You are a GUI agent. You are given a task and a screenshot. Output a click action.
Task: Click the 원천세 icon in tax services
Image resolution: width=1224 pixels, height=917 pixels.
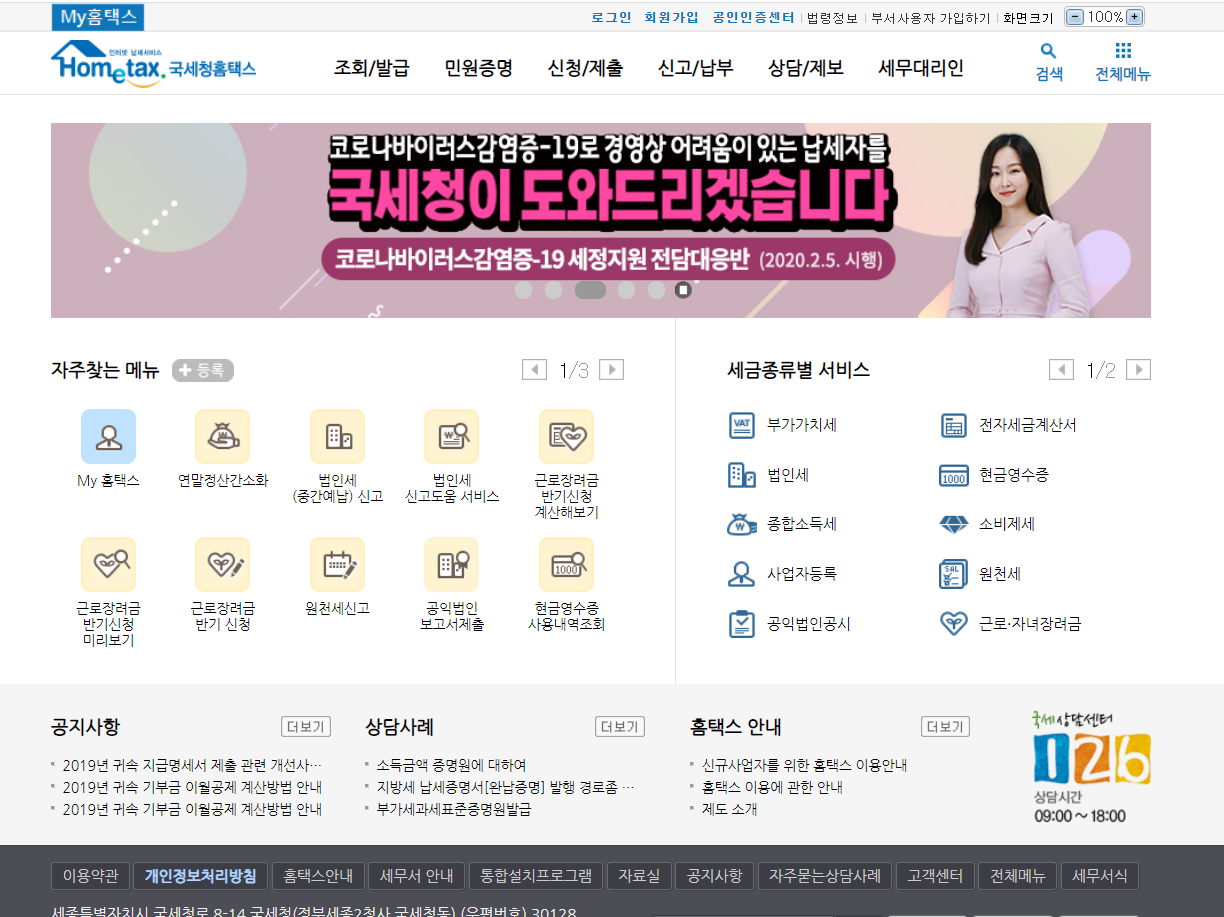click(x=954, y=574)
